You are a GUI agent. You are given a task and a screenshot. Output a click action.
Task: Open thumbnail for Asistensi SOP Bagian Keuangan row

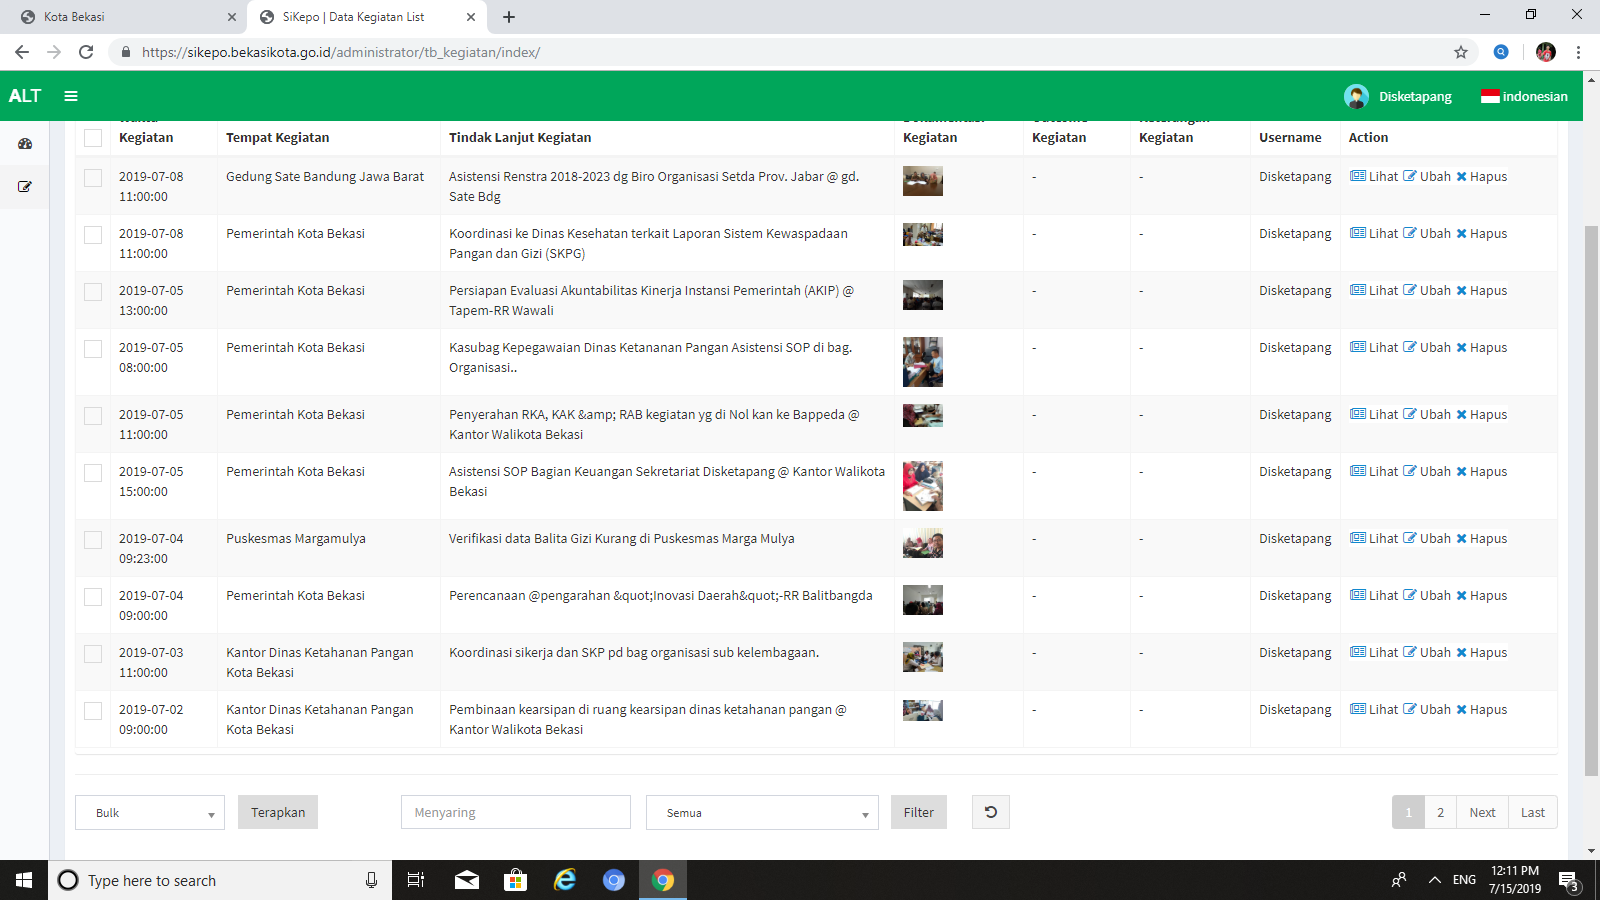tap(922, 486)
